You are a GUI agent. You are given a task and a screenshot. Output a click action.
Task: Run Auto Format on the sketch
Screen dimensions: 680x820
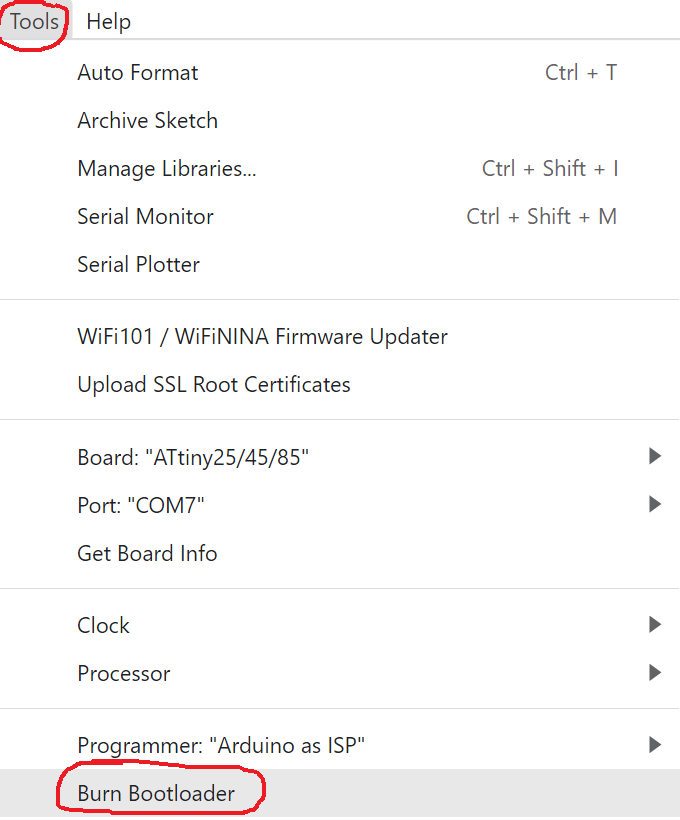click(138, 73)
